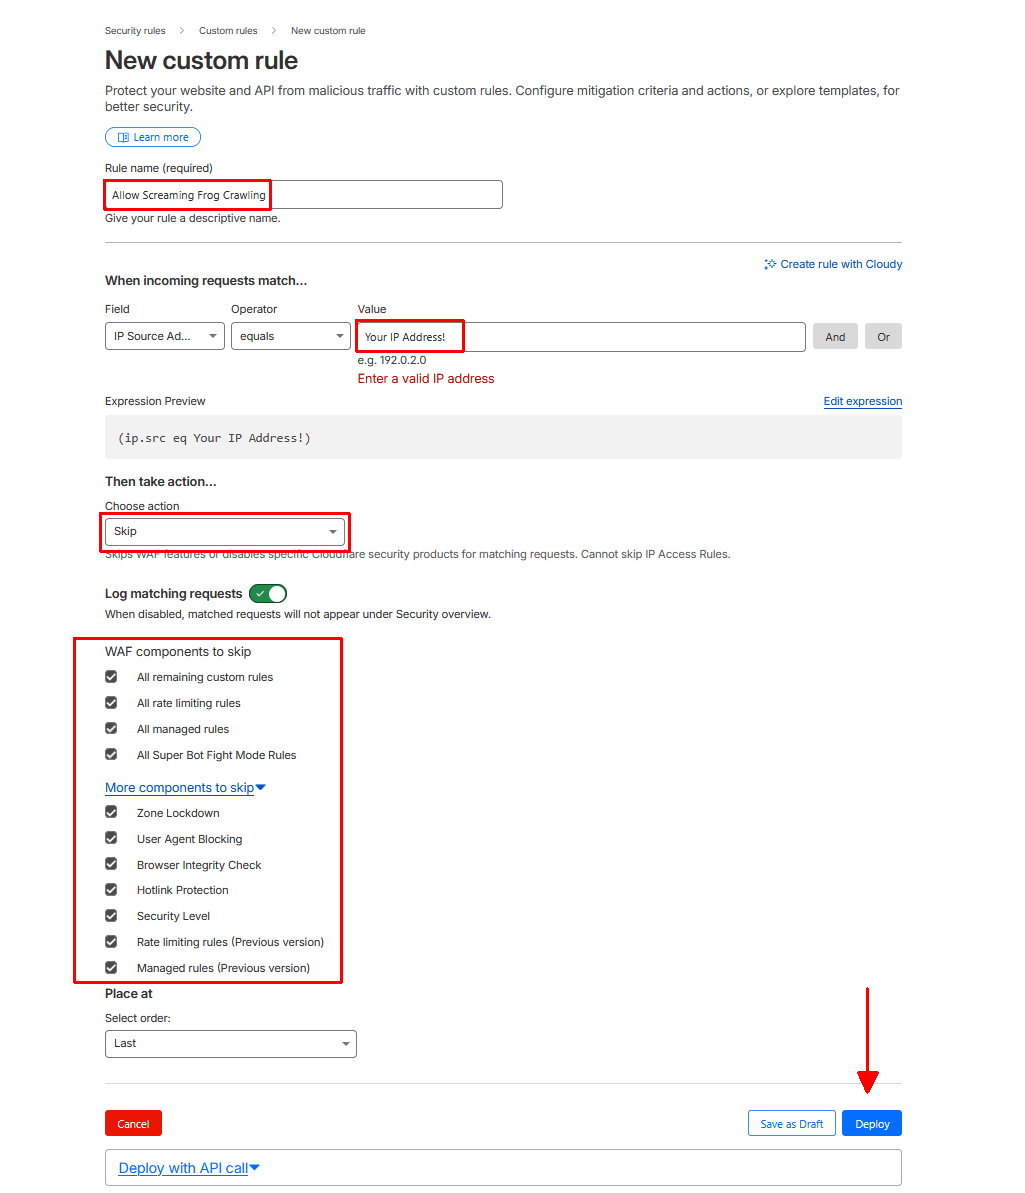Navigate to Security rules breadcrumb
1025x1193 pixels.
(134, 30)
